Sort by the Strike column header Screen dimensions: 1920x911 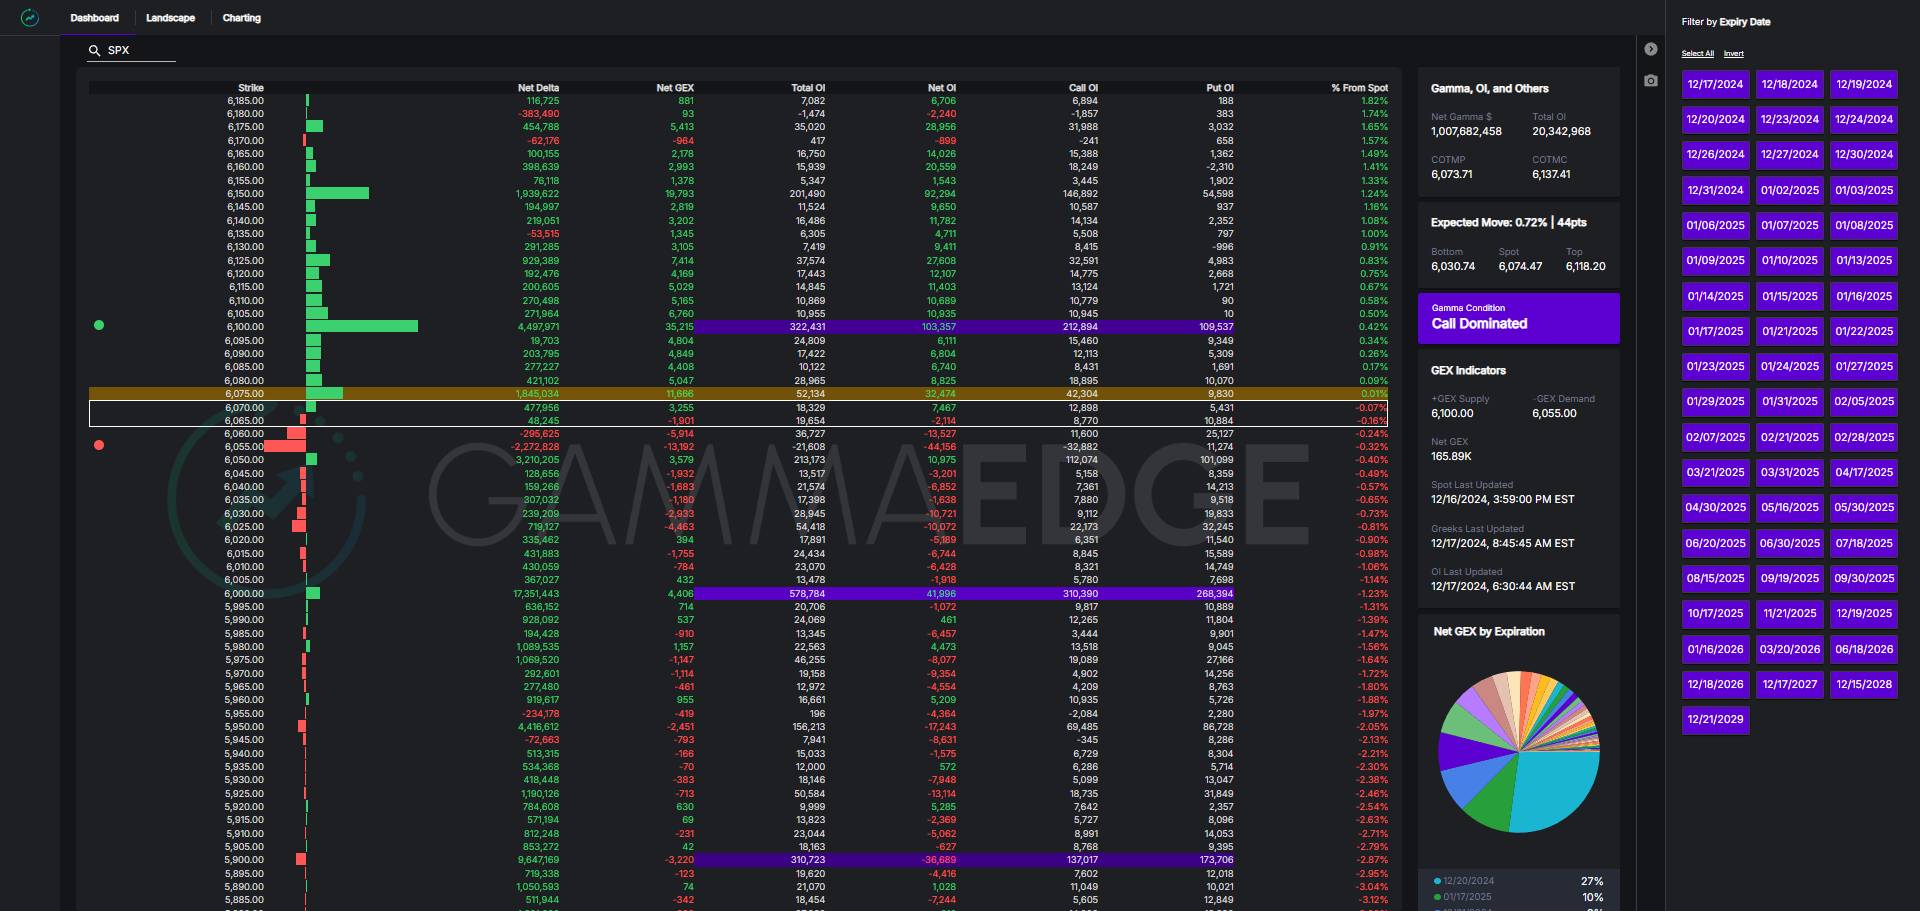tap(250, 88)
